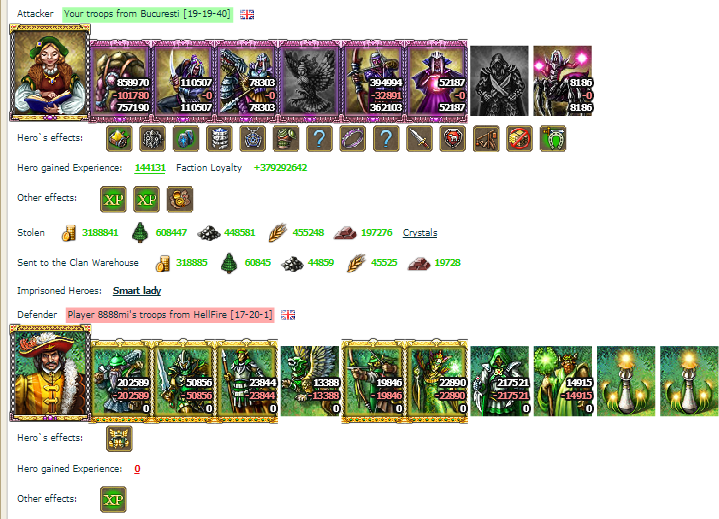Image resolution: width=719 pixels, height=519 pixels.
Task: Click the defender's golden crest effect icon
Action: coord(119,438)
